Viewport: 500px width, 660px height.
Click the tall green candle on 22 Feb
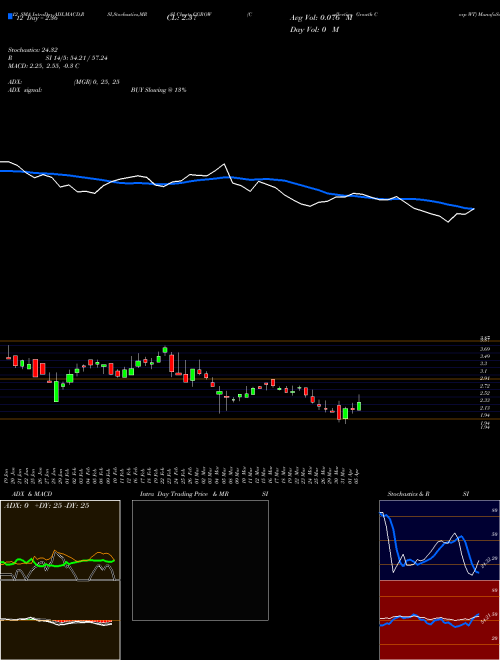(165, 350)
